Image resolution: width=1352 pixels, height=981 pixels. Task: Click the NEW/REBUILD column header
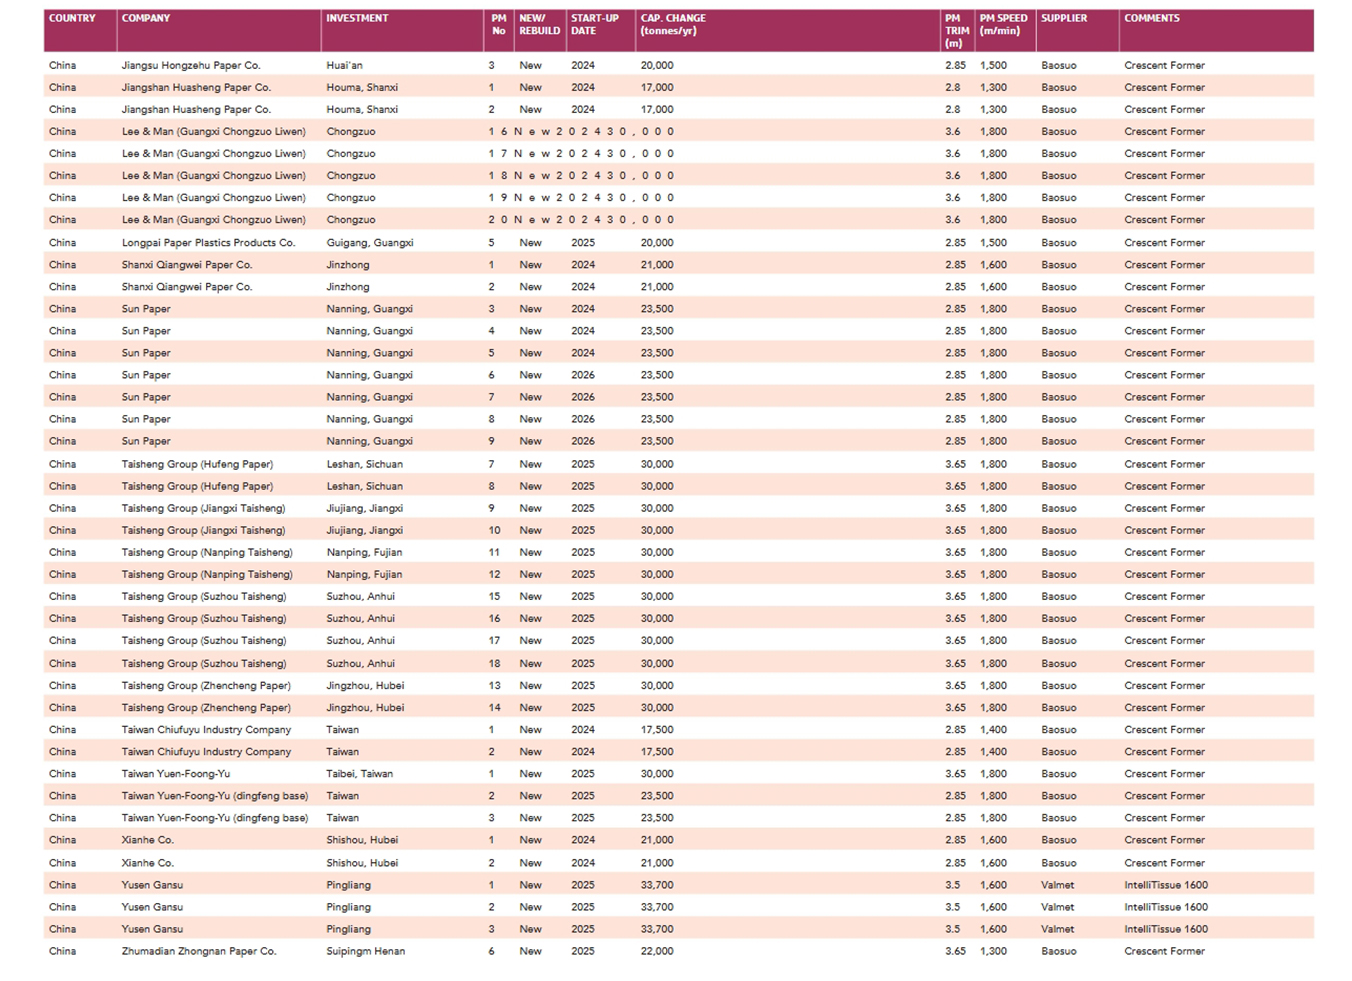[x=539, y=25]
